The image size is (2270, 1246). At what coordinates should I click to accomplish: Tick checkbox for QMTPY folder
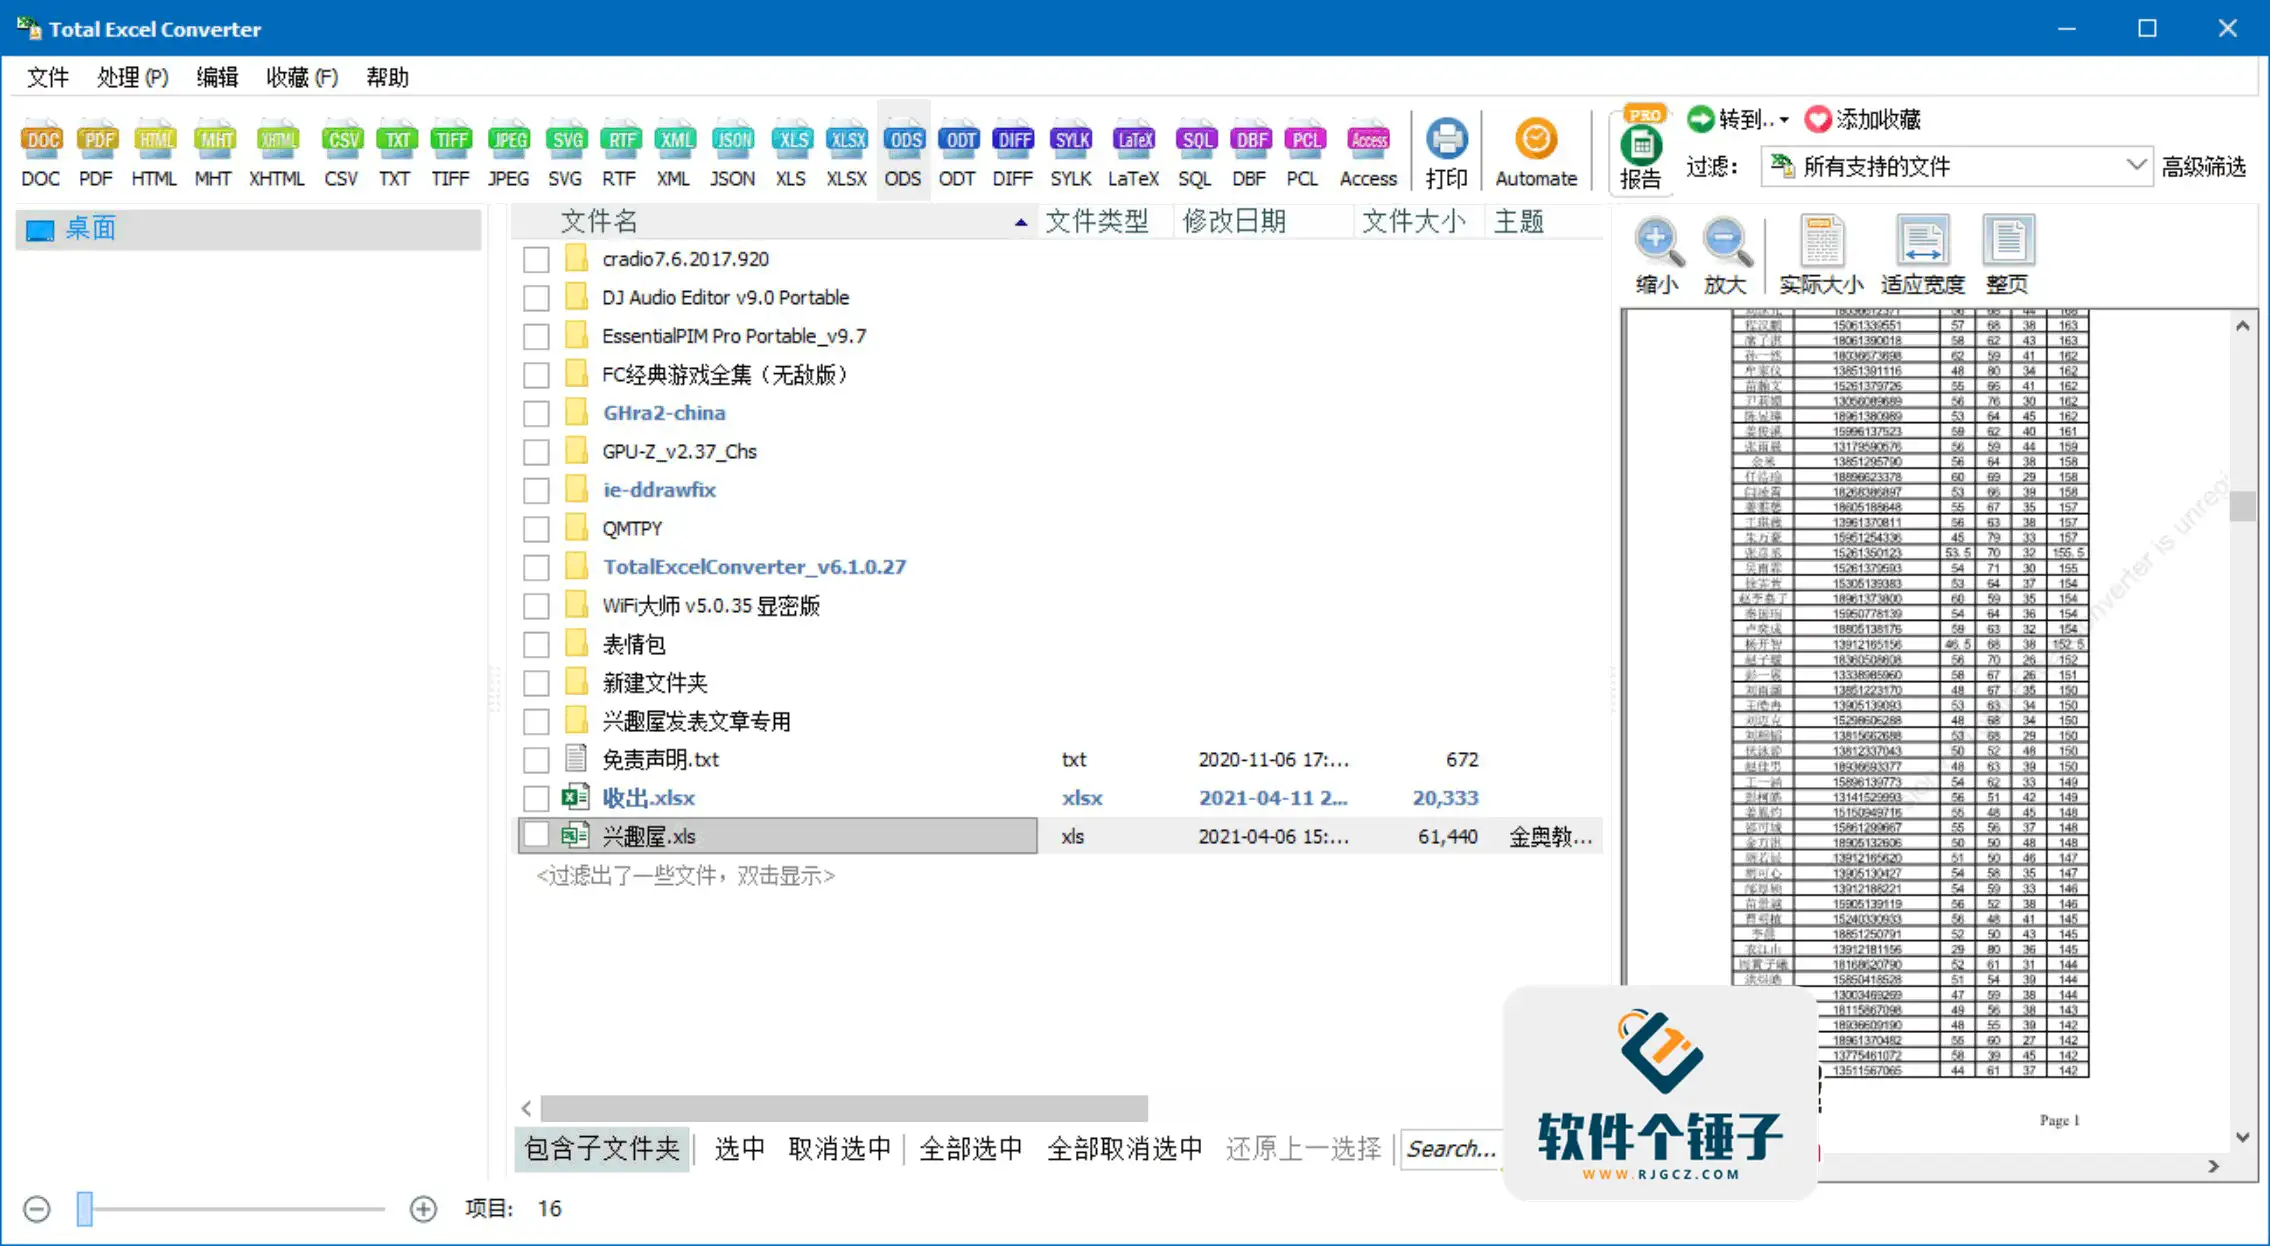pos(536,529)
